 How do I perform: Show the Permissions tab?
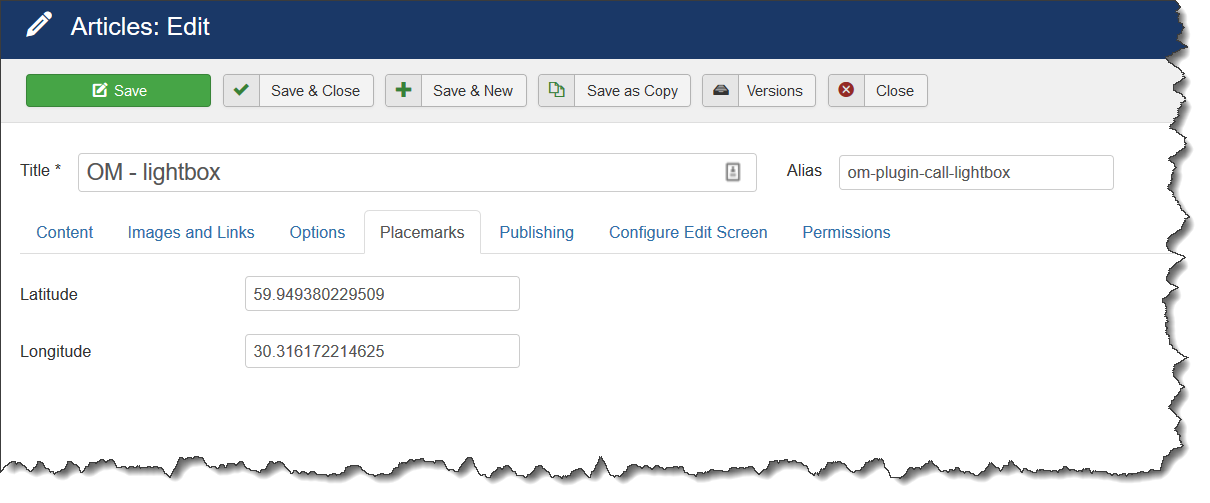coord(846,232)
